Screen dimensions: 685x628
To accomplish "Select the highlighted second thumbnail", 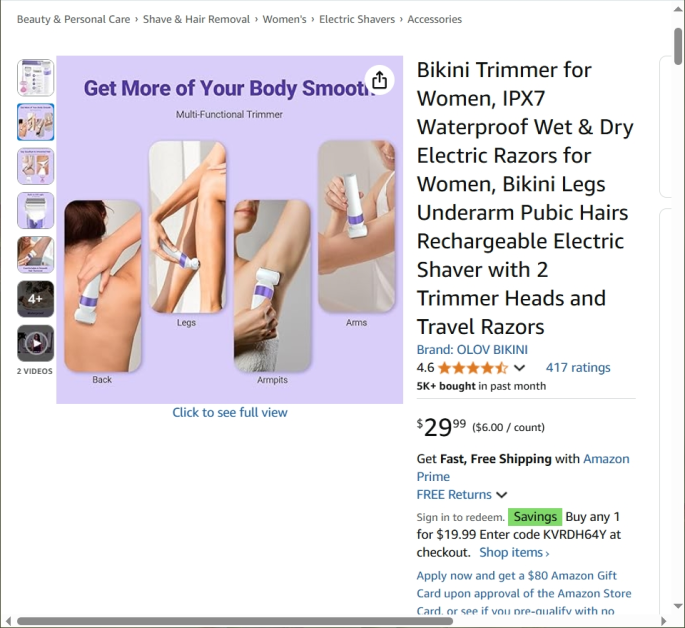I will click(x=36, y=122).
